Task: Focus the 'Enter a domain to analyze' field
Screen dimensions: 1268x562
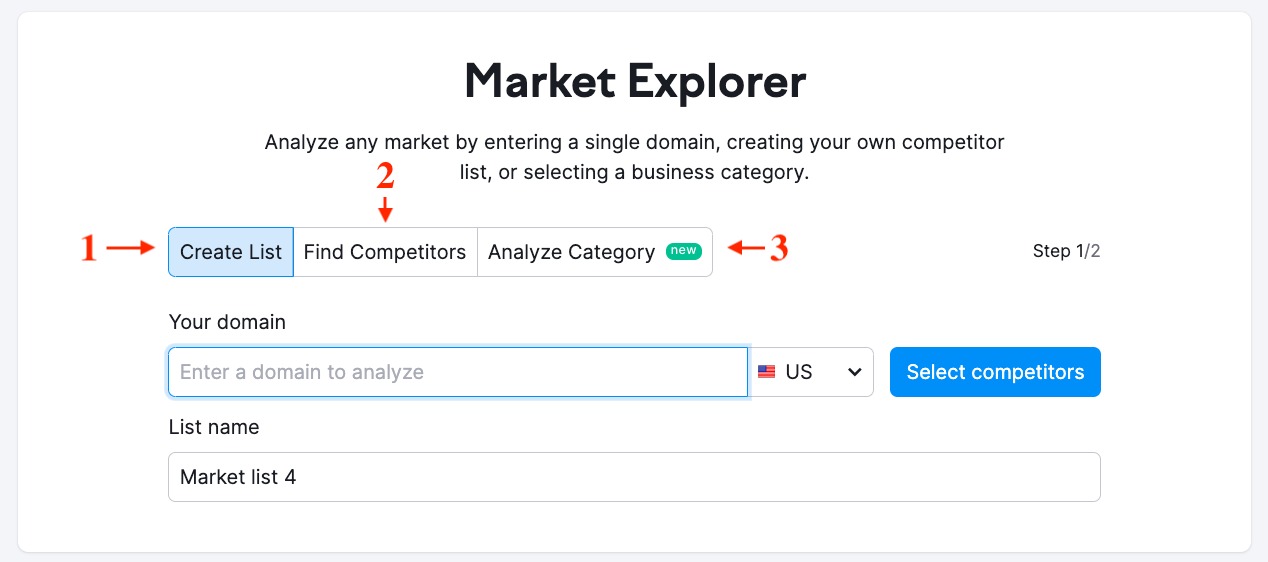Action: coord(458,372)
